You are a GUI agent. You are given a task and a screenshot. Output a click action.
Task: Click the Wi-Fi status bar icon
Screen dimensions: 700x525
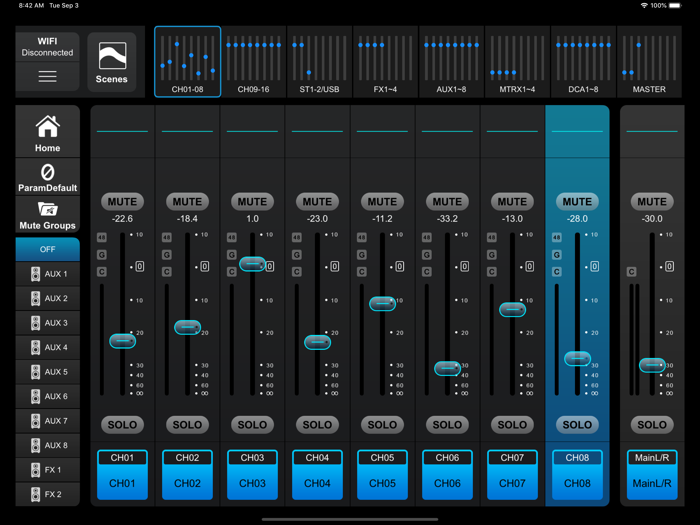(x=644, y=5)
